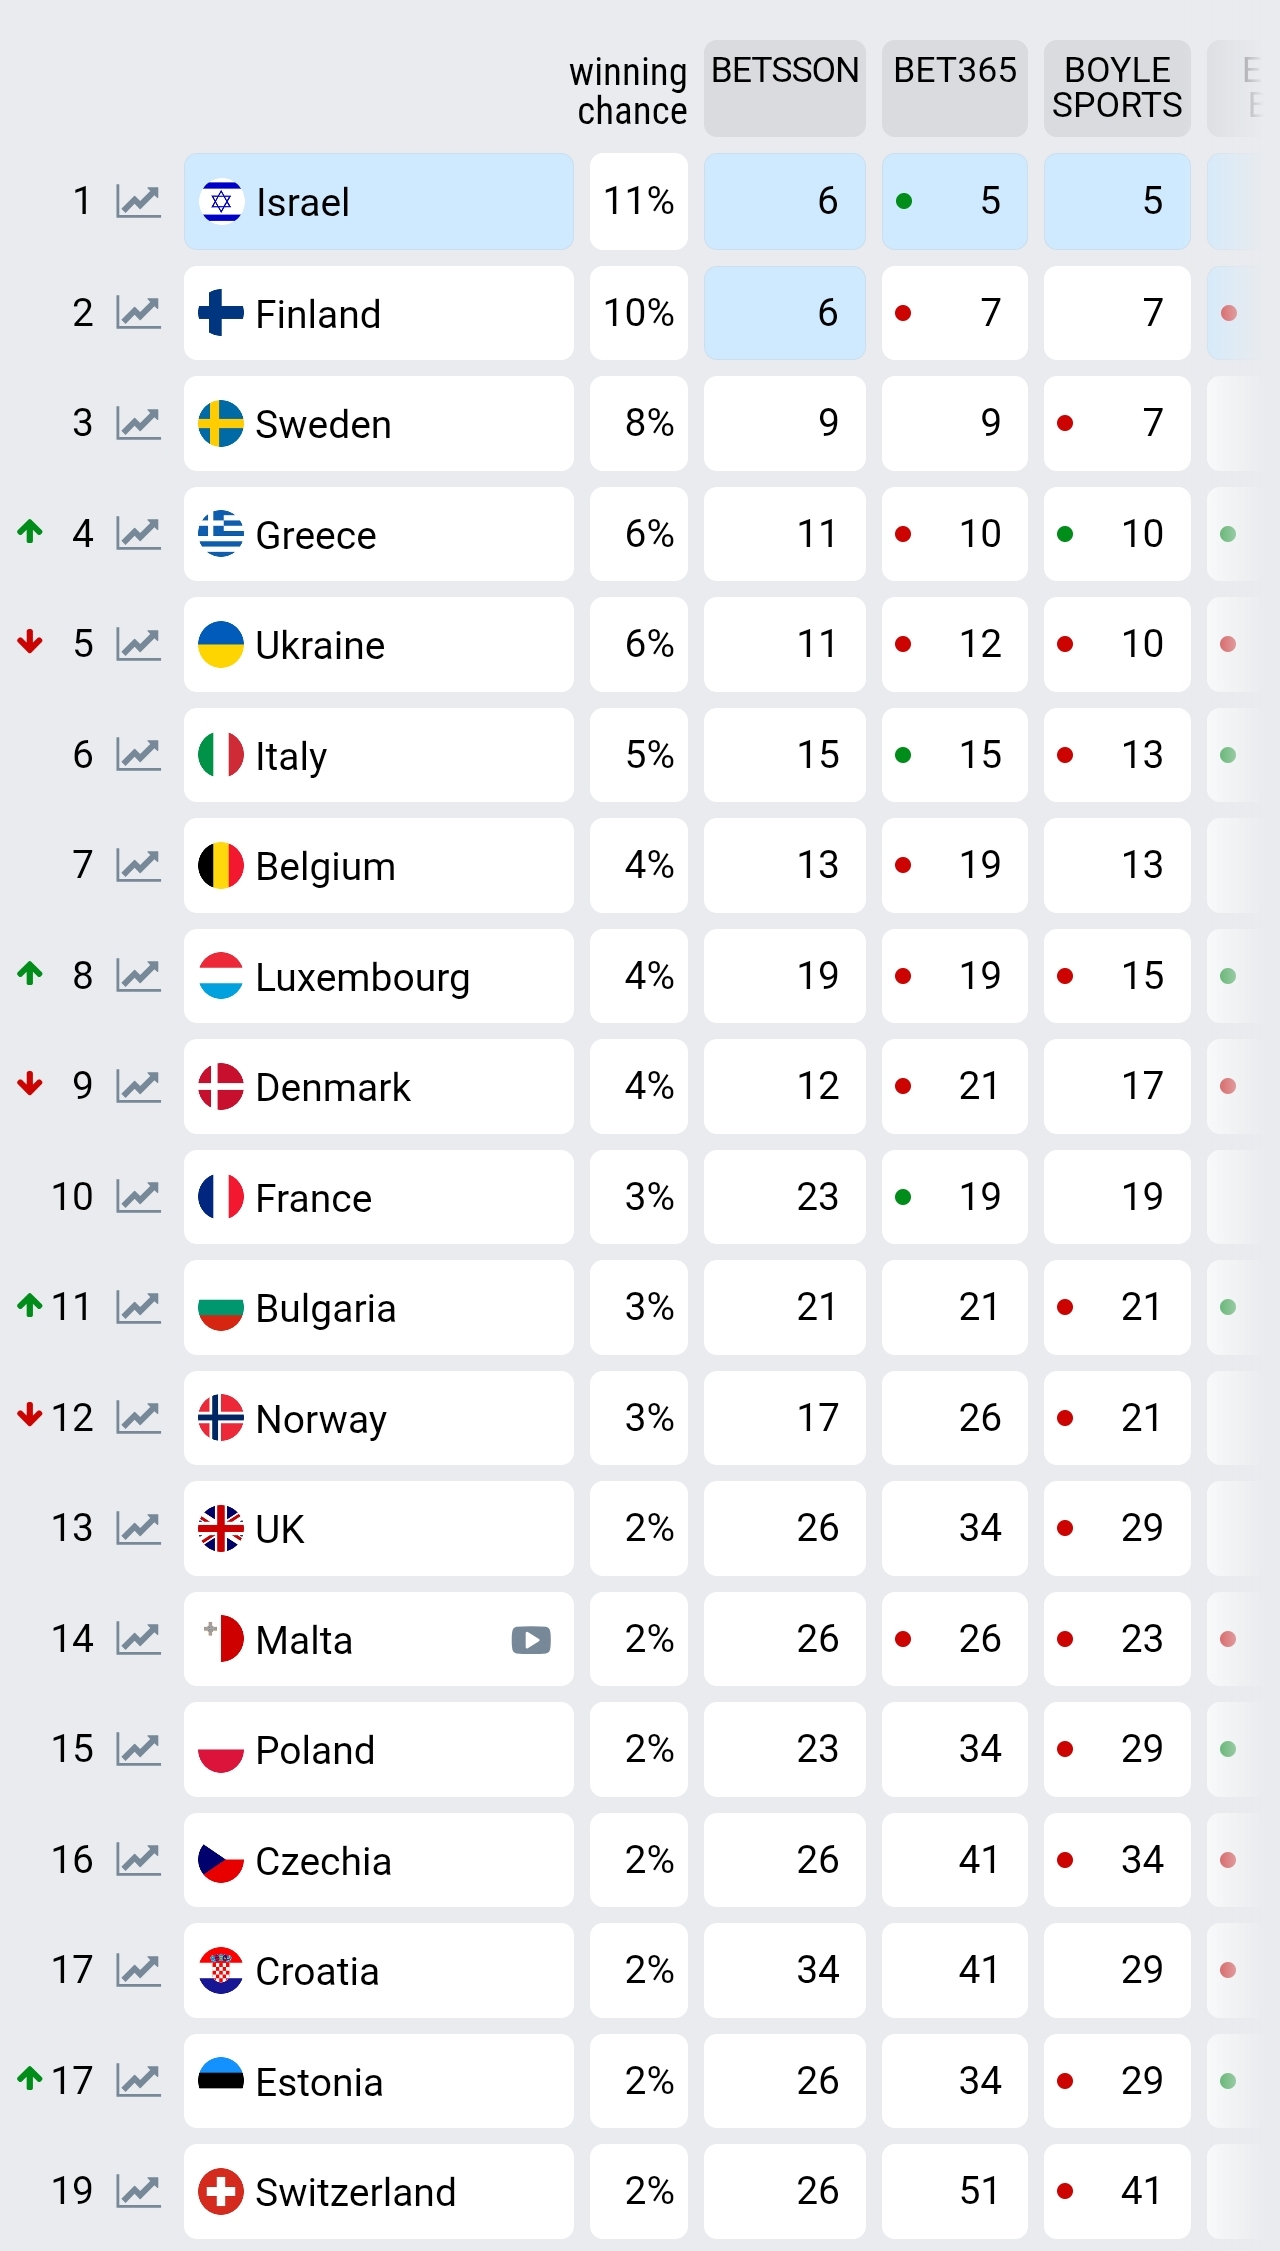Image resolution: width=1280 pixels, height=2251 pixels.
Task: Click the UK flag icon
Action: coord(219,1528)
